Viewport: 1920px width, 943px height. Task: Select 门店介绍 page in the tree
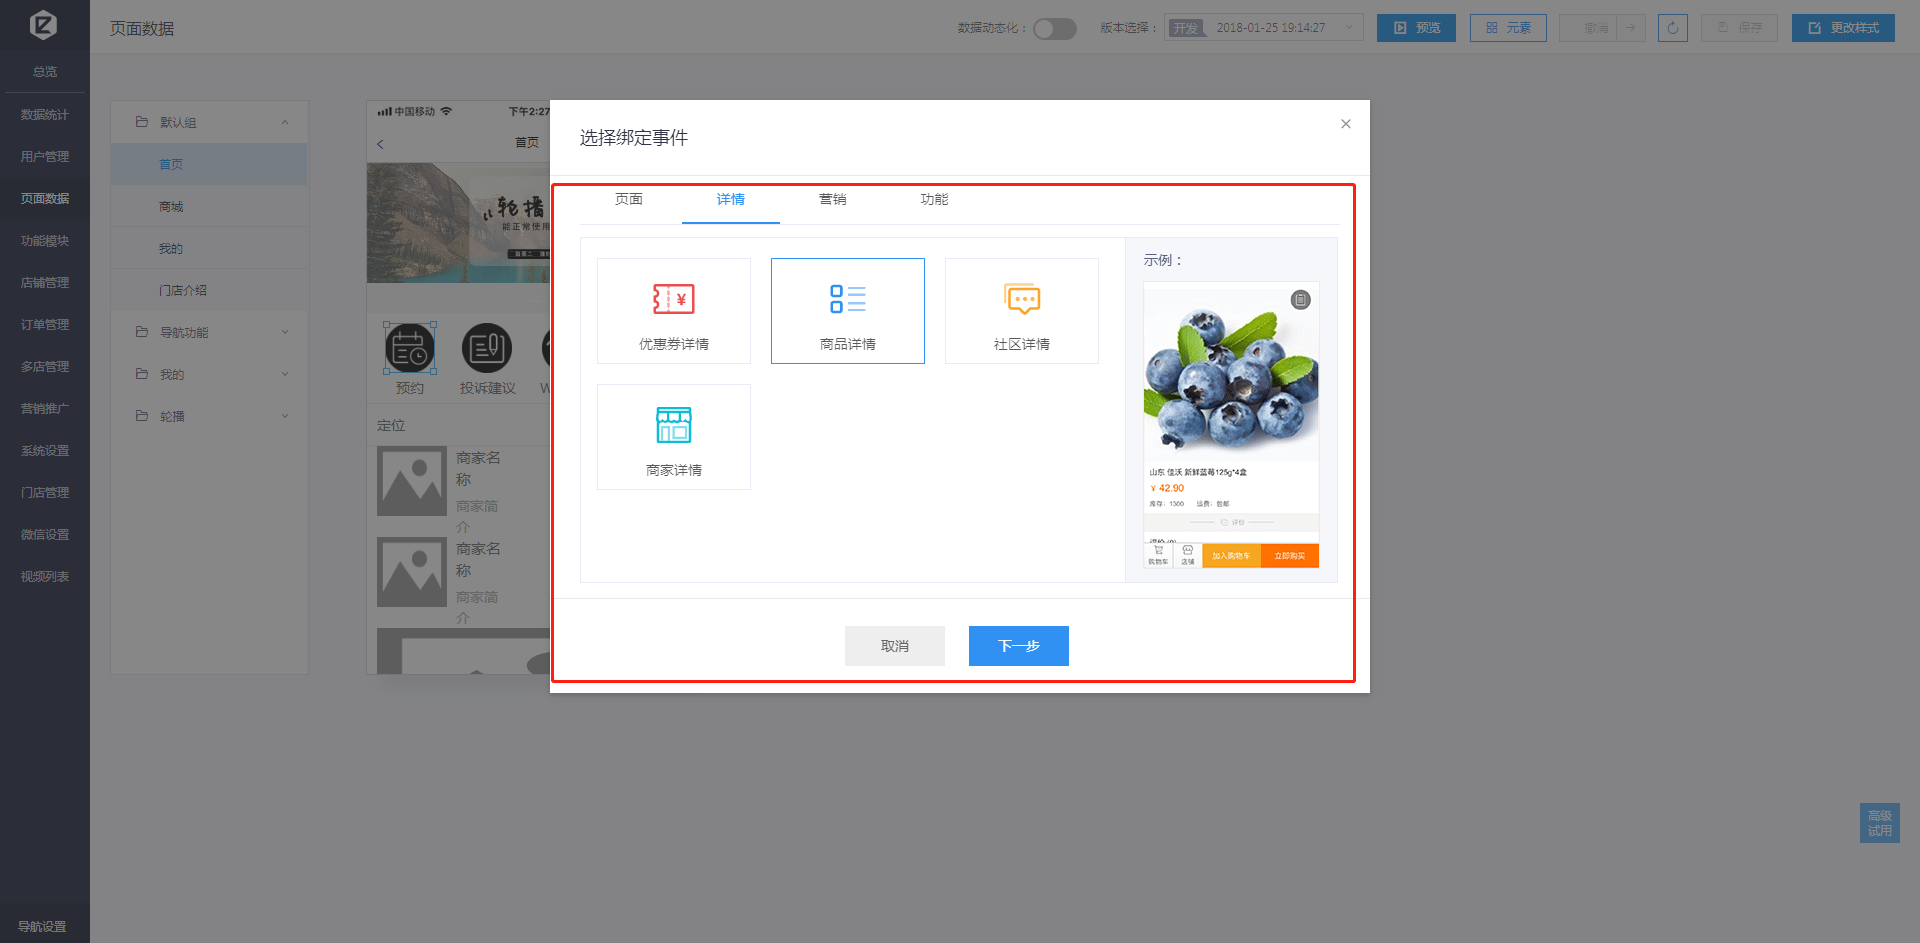[183, 290]
